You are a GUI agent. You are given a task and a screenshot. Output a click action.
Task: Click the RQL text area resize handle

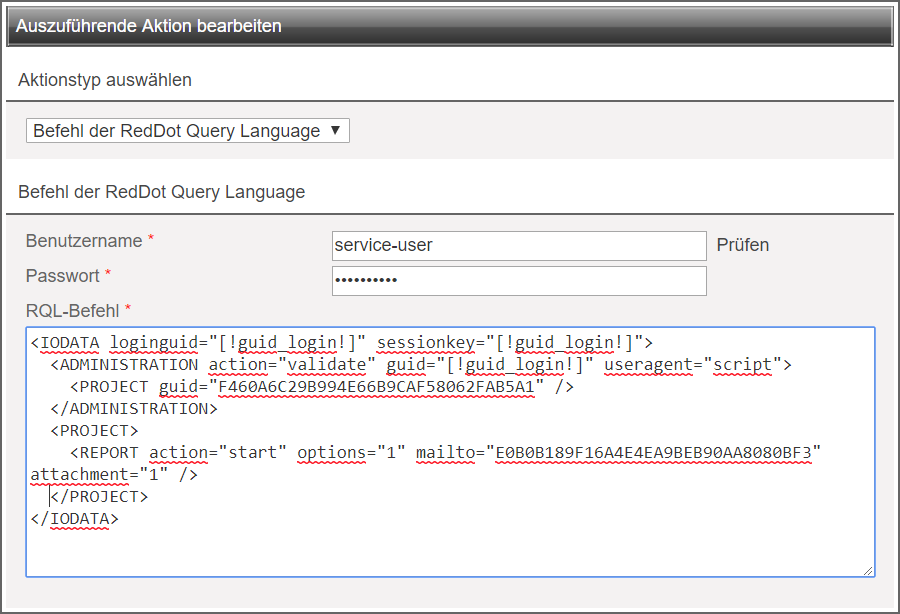point(868,570)
